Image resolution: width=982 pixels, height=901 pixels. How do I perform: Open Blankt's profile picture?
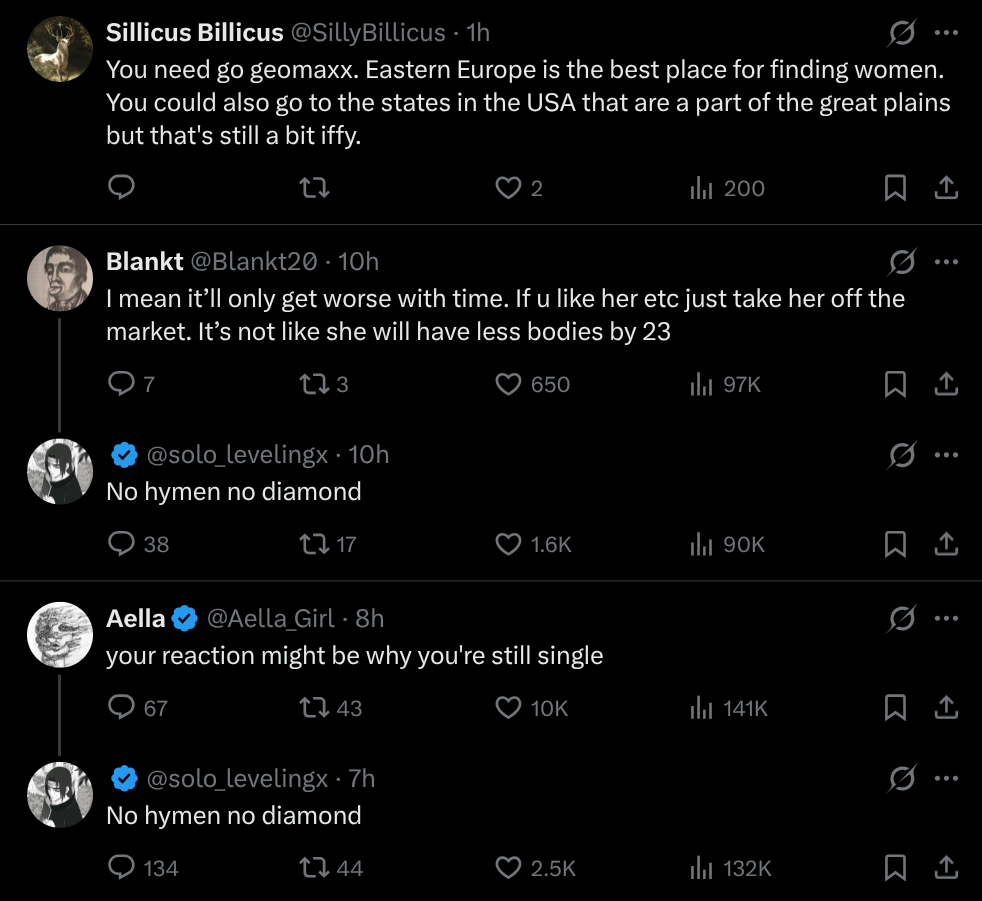59,277
